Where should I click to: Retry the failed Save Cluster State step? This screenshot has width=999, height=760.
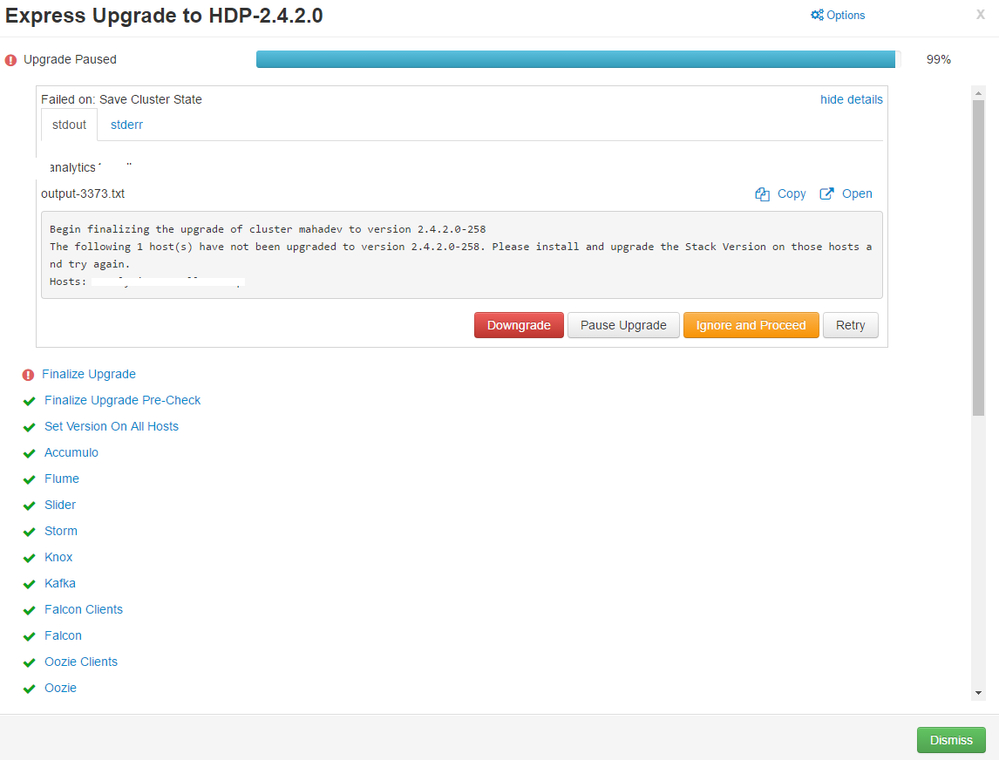click(850, 325)
